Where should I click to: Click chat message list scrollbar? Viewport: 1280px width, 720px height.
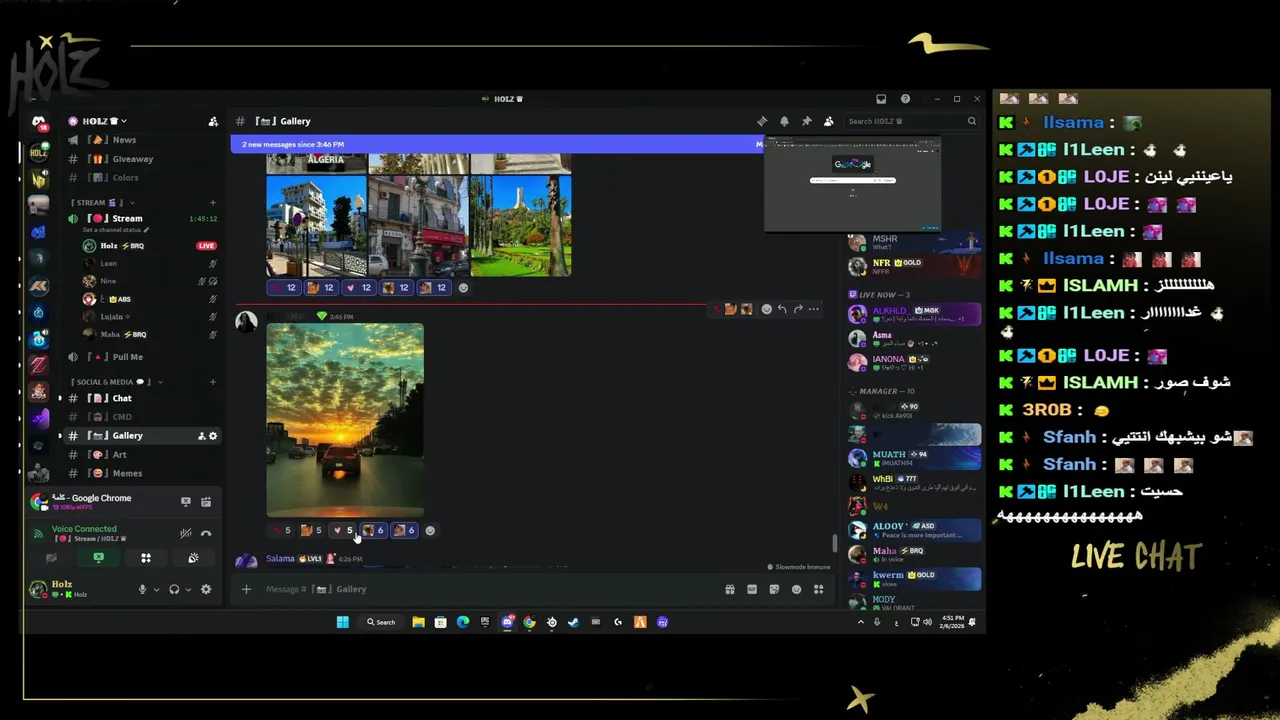point(835,544)
